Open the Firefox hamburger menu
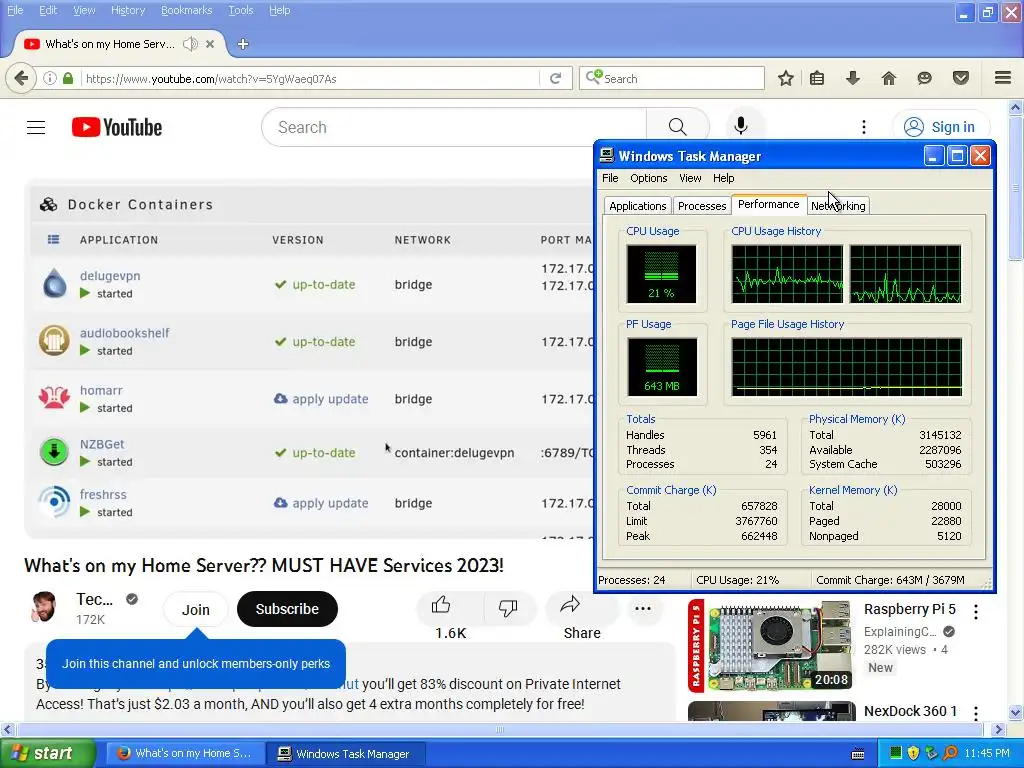1024x768 pixels. pyautogui.click(x=1003, y=78)
